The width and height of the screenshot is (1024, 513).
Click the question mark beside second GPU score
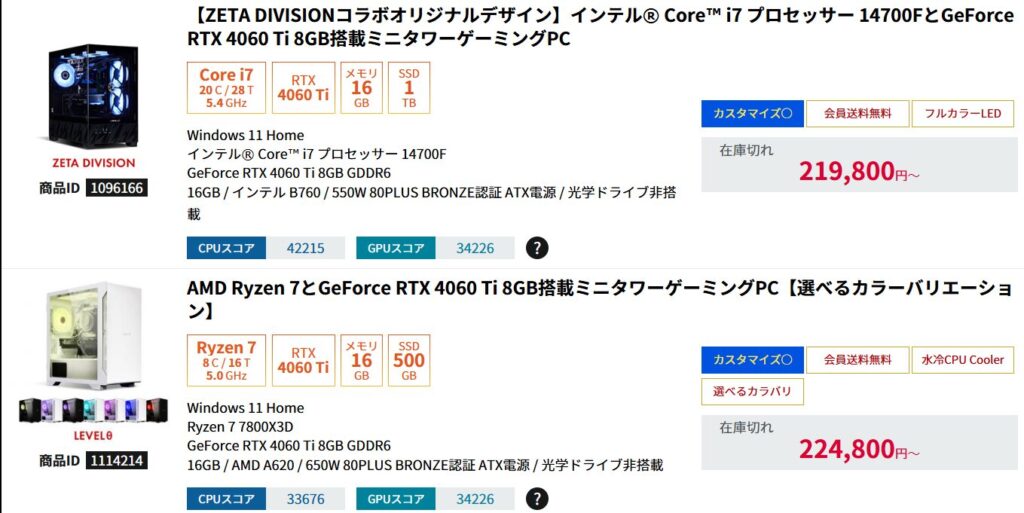coord(538,498)
